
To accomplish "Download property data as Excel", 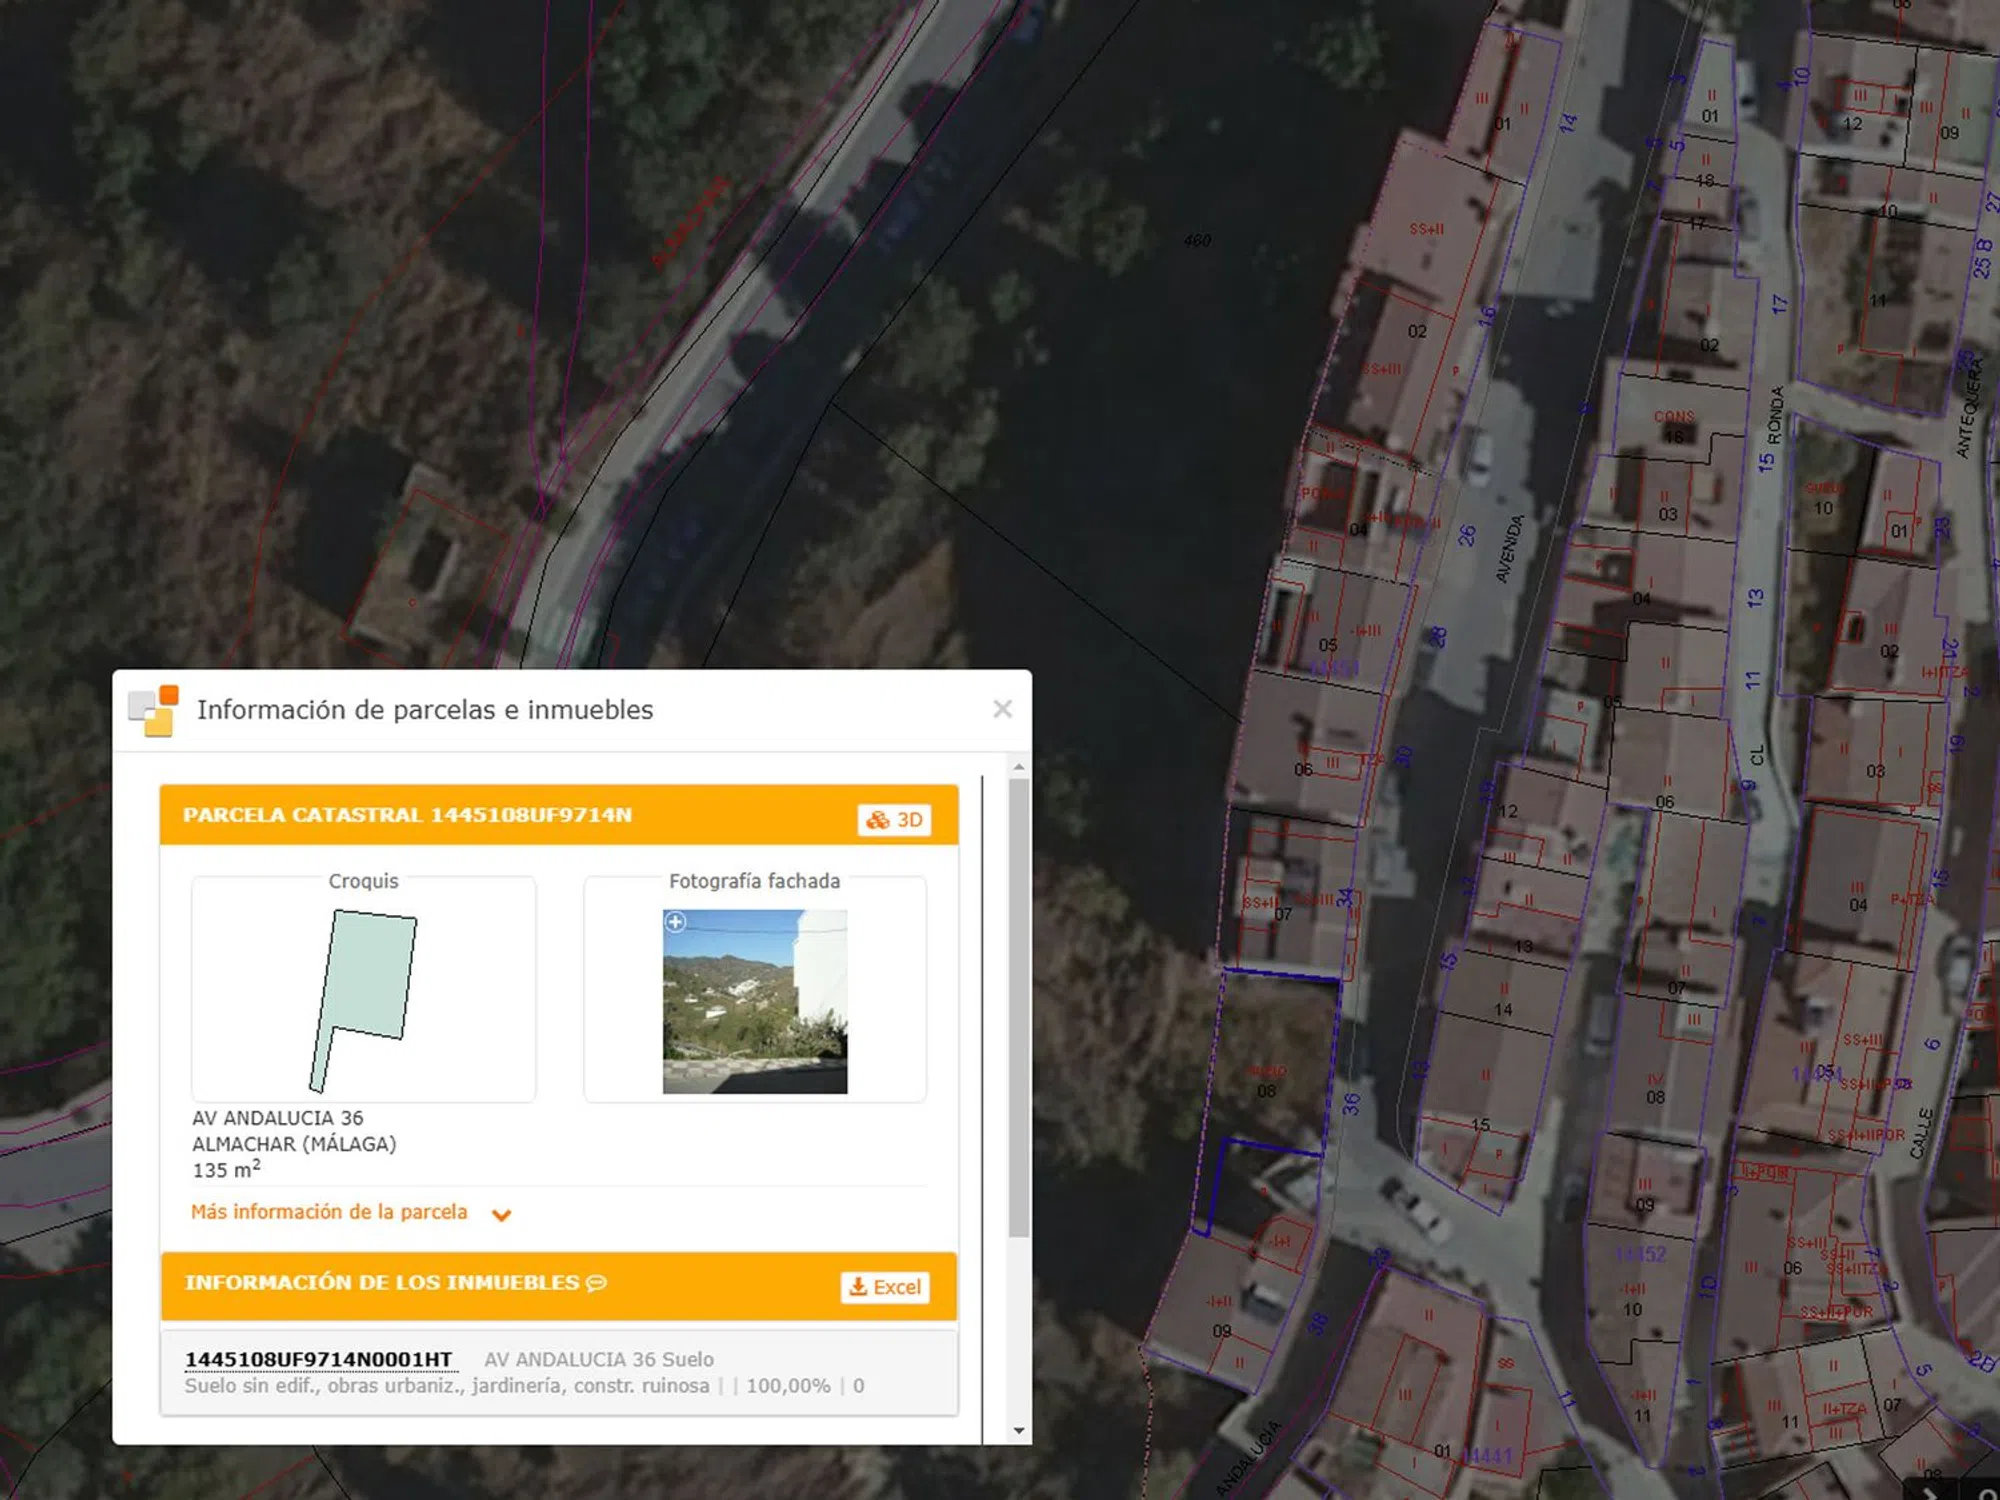I will coord(885,1287).
